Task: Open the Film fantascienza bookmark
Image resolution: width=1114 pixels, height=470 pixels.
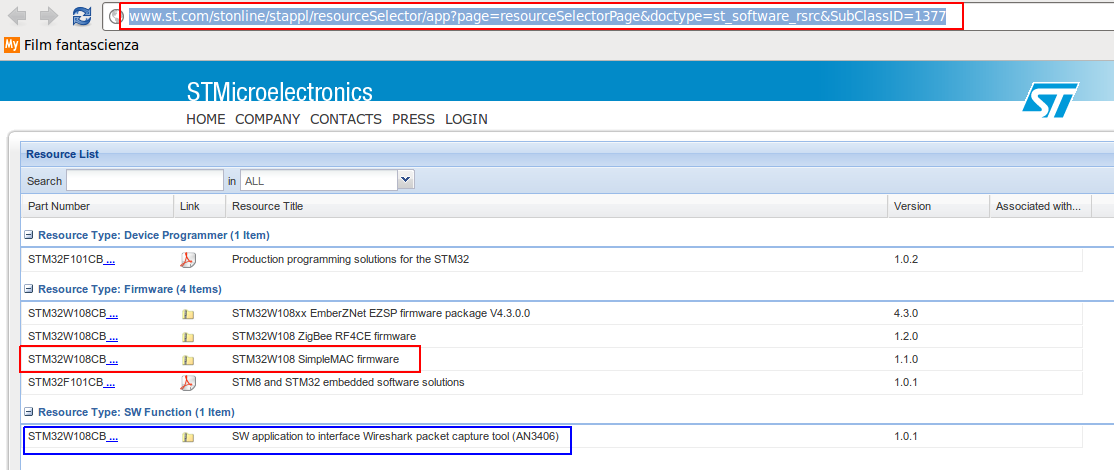Action: click(x=81, y=45)
